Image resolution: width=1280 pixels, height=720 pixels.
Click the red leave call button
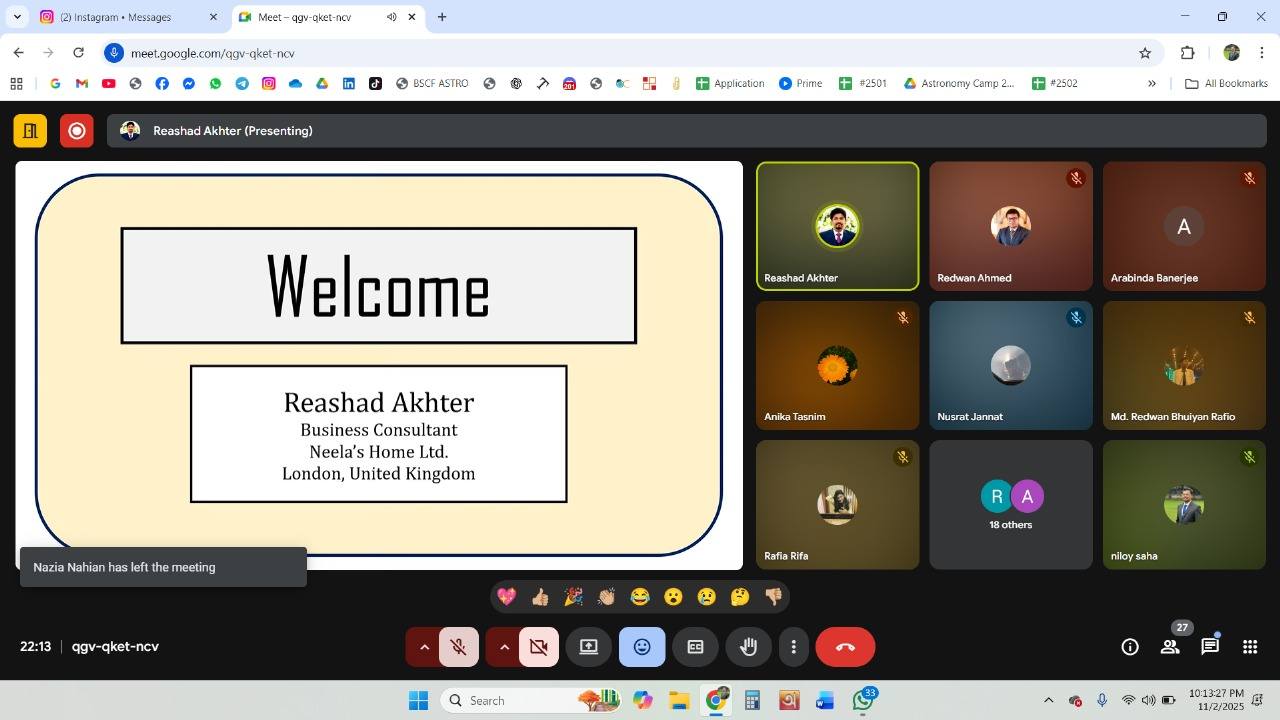845,647
